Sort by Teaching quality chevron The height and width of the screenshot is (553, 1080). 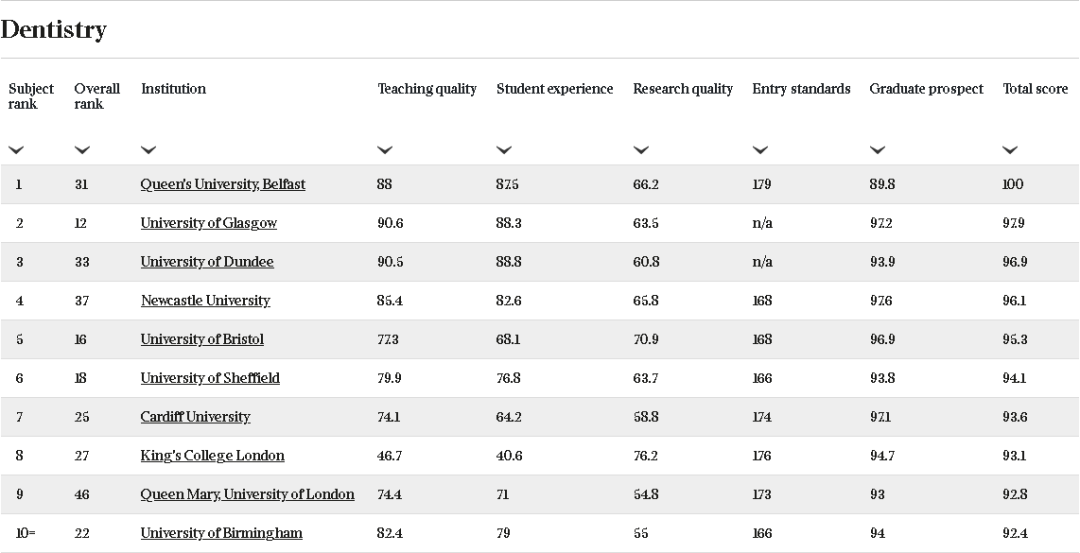click(385, 150)
